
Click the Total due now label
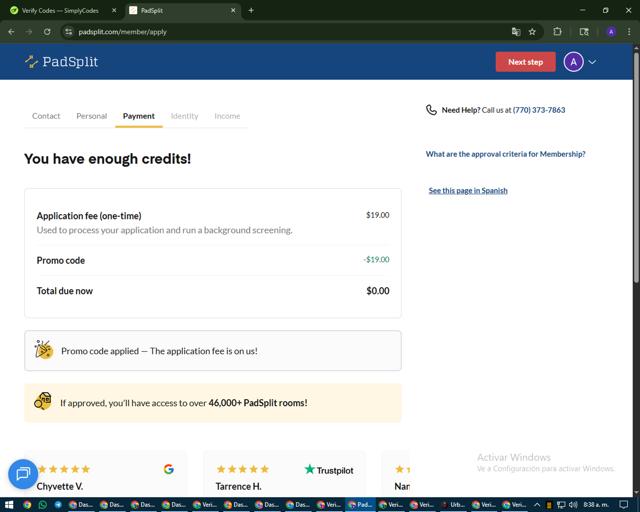click(x=64, y=291)
